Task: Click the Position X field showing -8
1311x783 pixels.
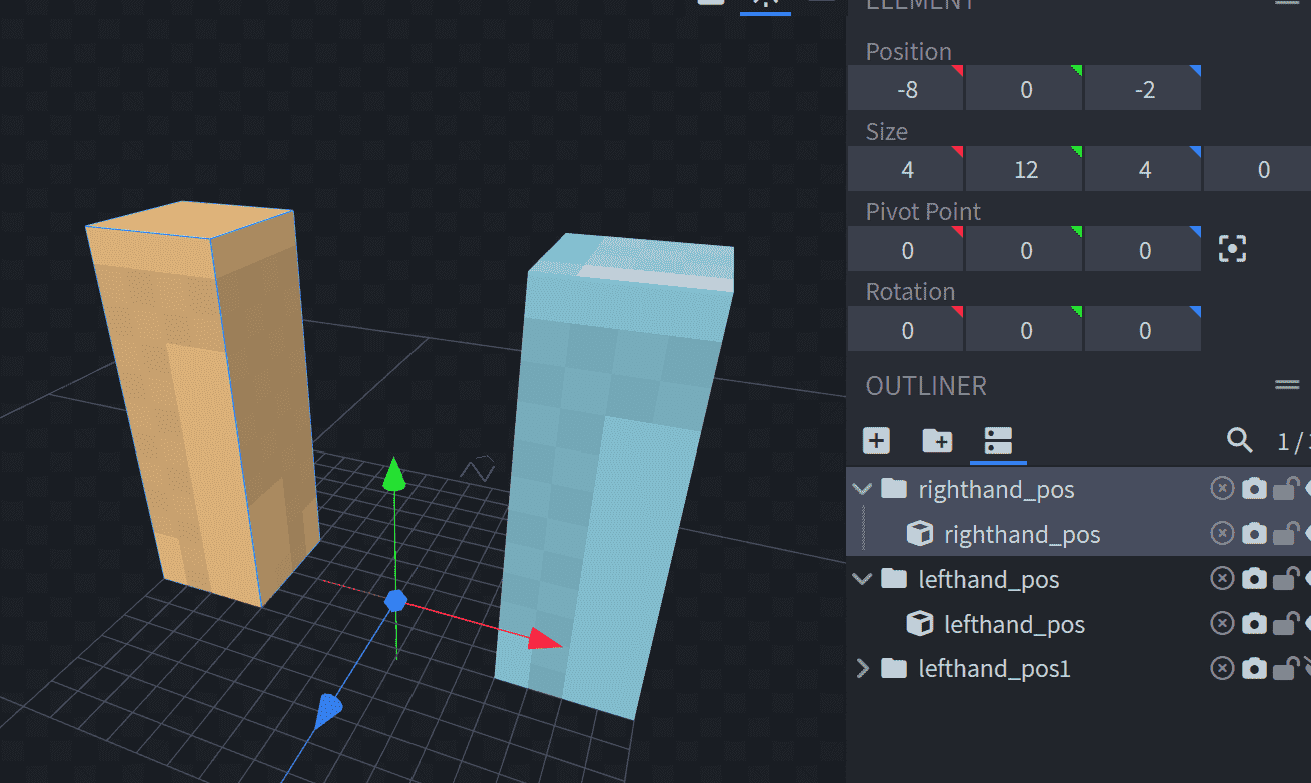Action: [906, 89]
